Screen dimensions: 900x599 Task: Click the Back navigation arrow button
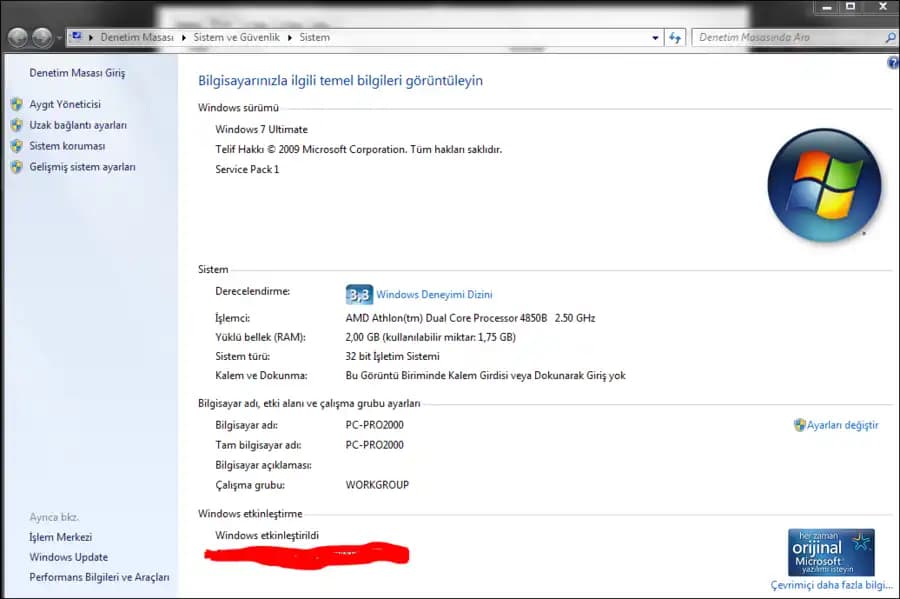[18, 38]
